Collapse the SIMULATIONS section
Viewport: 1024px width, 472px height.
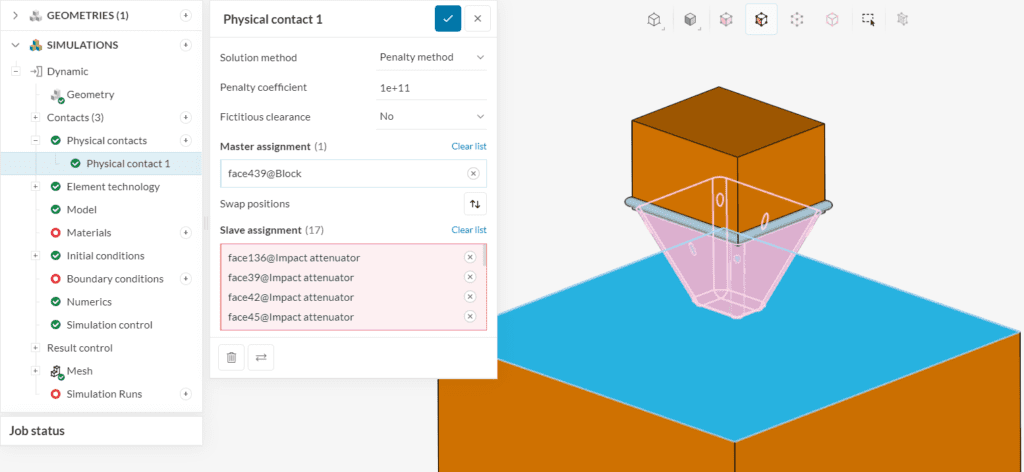click(x=15, y=45)
